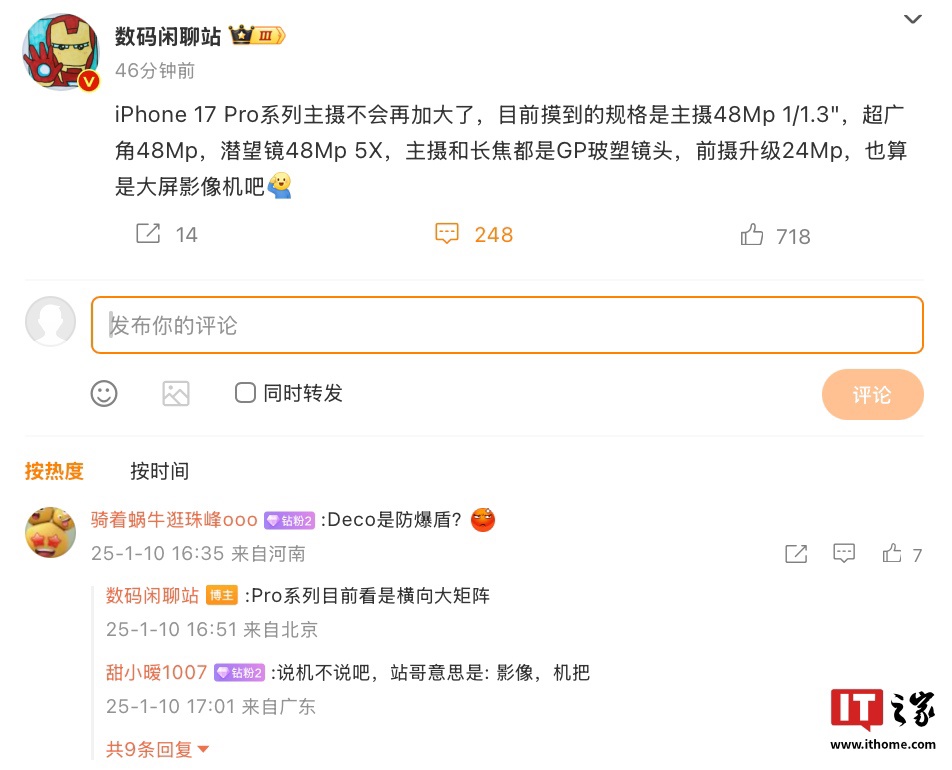The width and height of the screenshot is (952, 770).
Task: Submit with the orange 评论 button
Action: pyautogui.click(x=872, y=395)
